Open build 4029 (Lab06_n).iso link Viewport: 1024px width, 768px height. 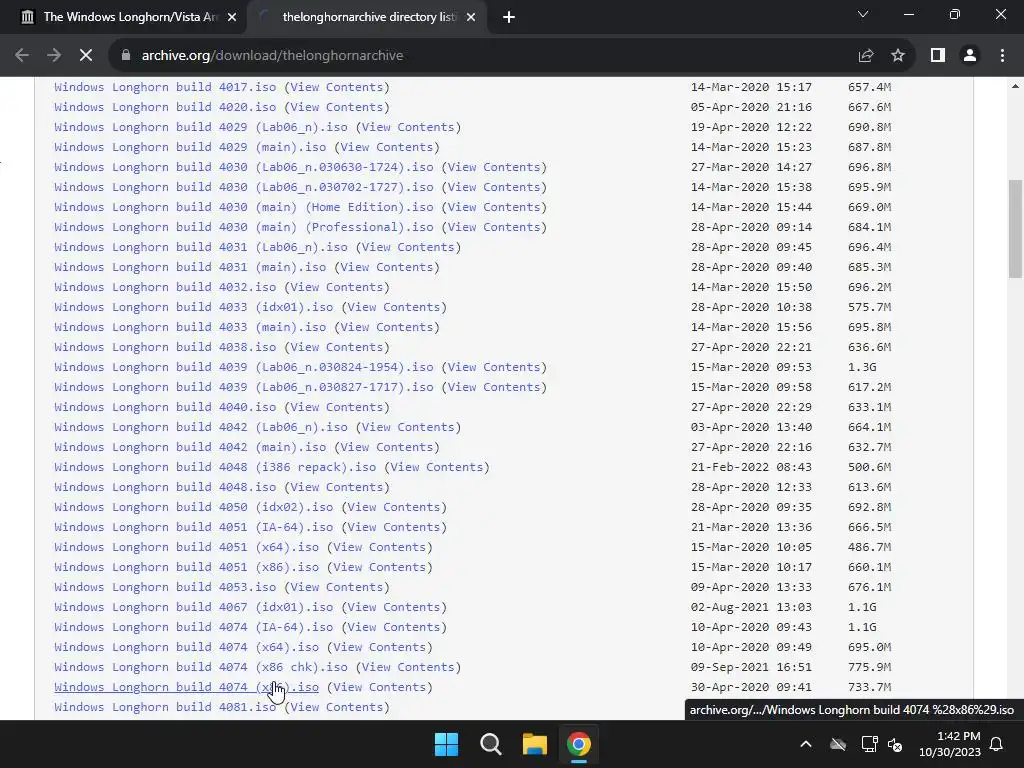pyautogui.click(x=201, y=127)
